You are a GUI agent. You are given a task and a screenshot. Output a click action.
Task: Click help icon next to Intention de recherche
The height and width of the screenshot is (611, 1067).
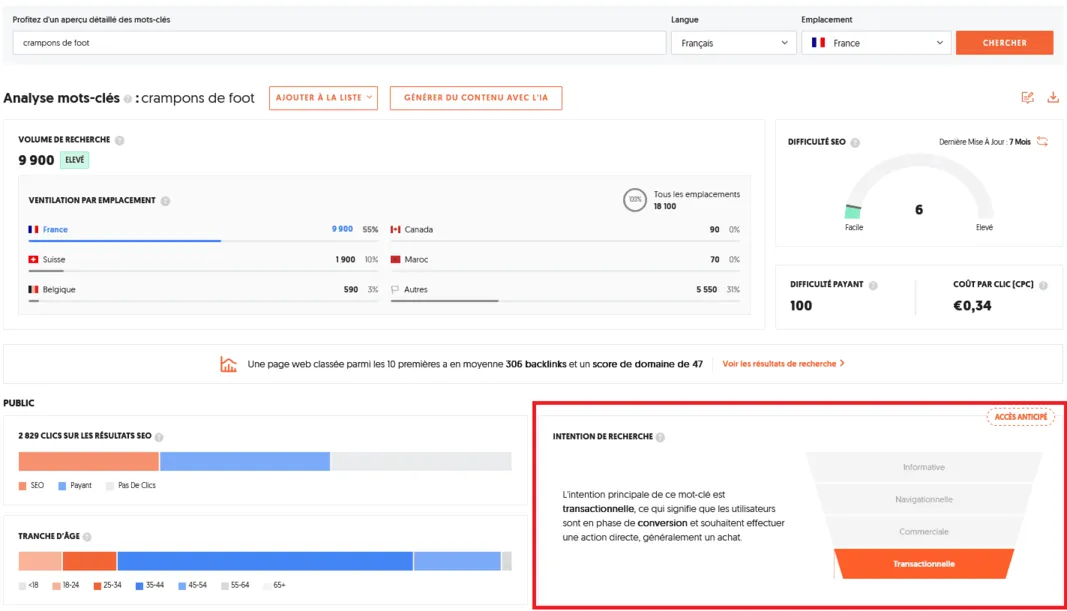coord(660,437)
